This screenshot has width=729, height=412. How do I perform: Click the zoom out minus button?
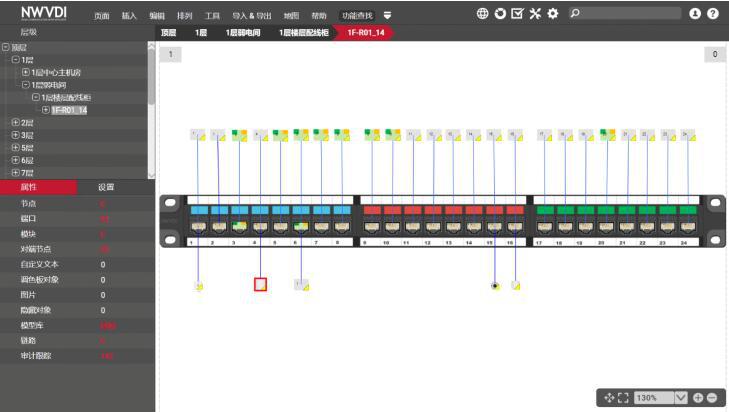pos(712,397)
